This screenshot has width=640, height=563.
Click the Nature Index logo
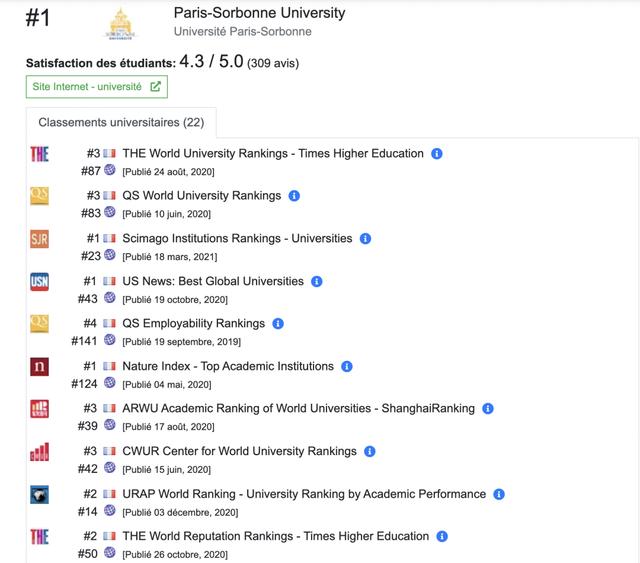[x=40, y=367]
